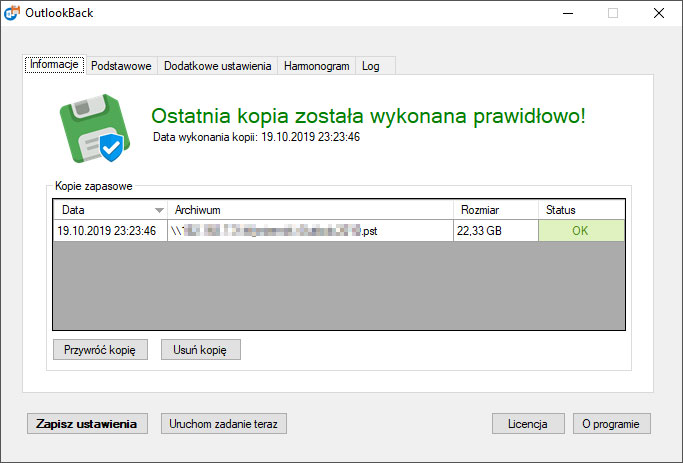The height and width of the screenshot is (463, 683).
Task: Switch to the Harmonogram tab
Action: pyautogui.click(x=317, y=66)
